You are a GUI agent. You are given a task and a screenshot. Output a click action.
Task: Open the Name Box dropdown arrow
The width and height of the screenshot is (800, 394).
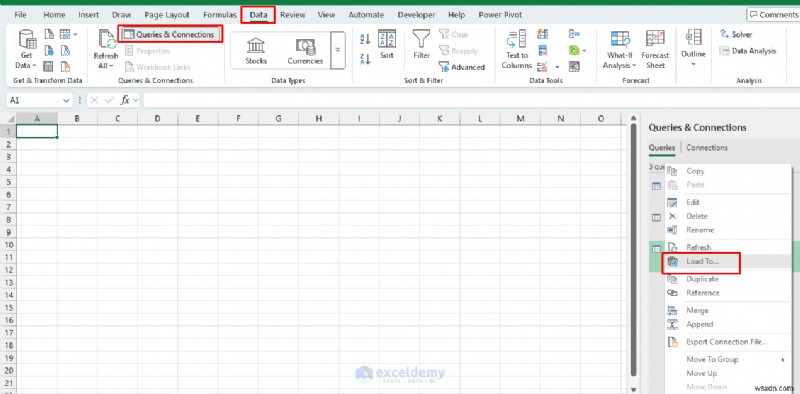click(66, 101)
